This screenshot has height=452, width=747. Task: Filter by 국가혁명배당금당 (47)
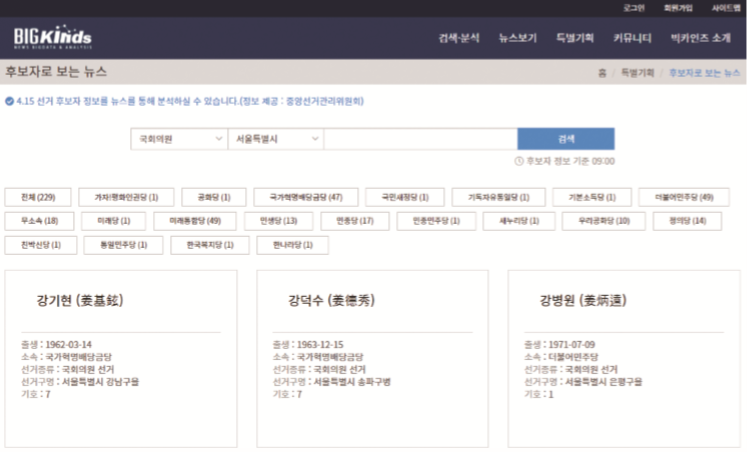tap(306, 197)
